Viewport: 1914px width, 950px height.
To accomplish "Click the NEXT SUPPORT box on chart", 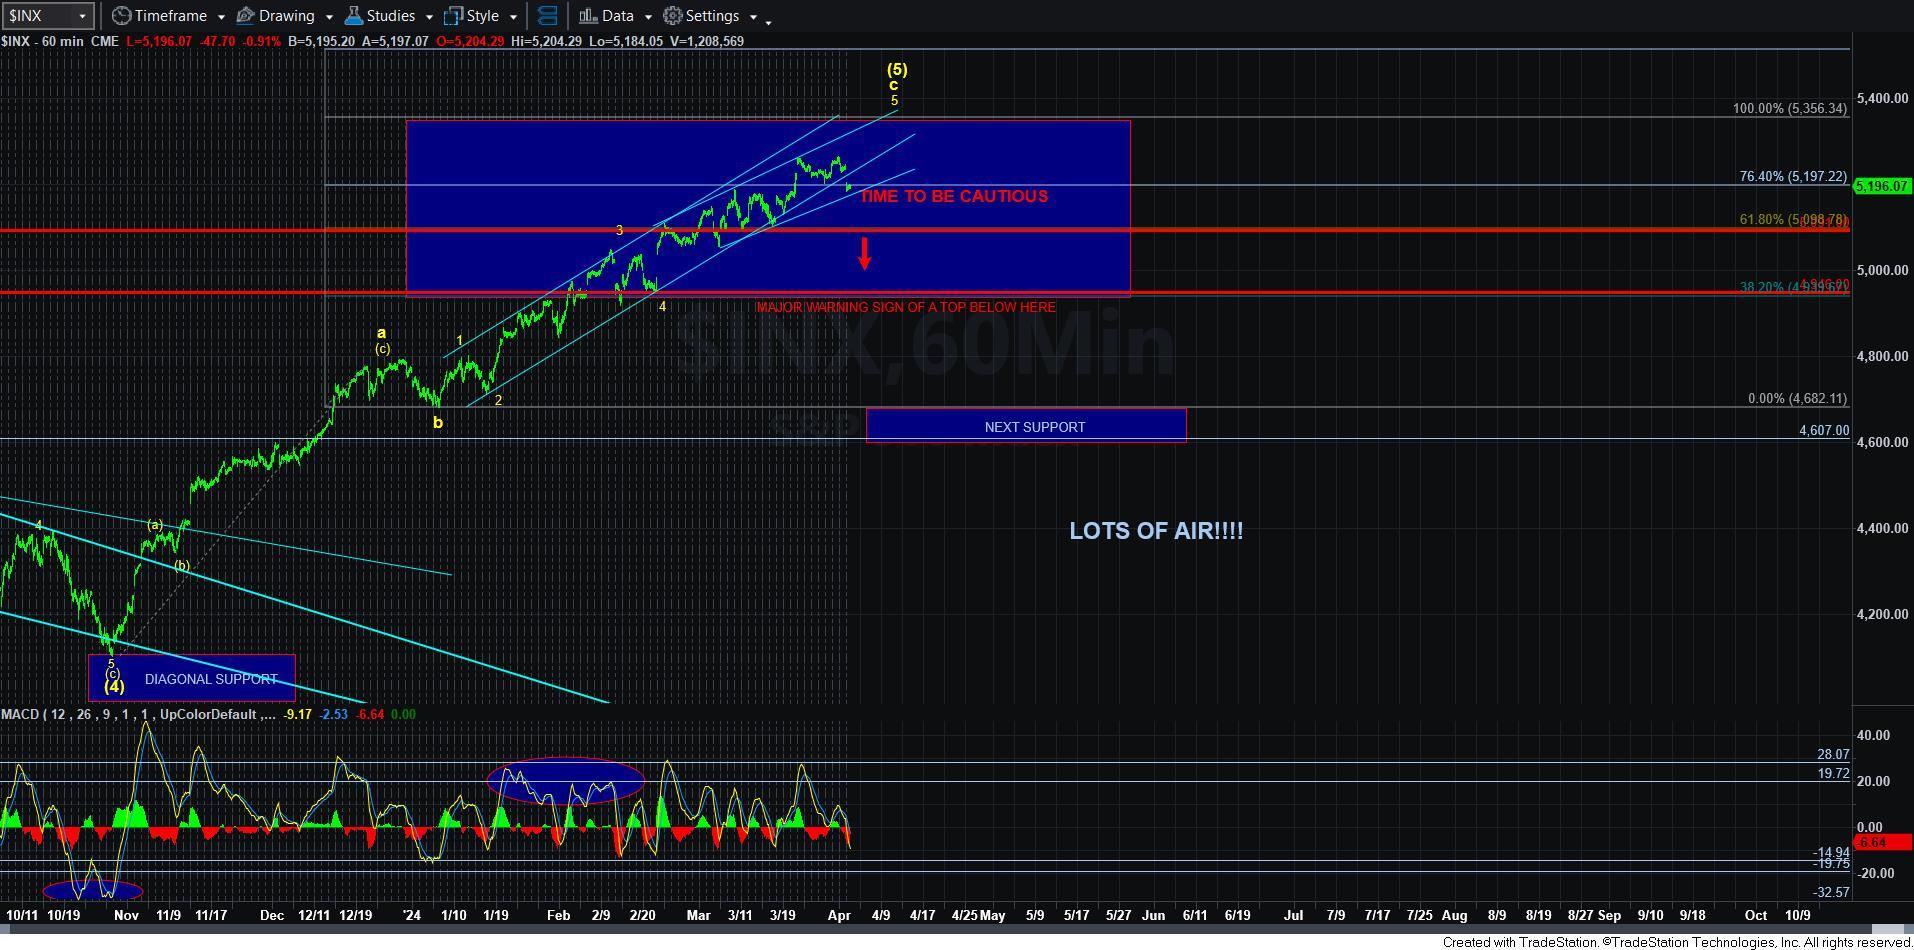I will pos(1034,427).
